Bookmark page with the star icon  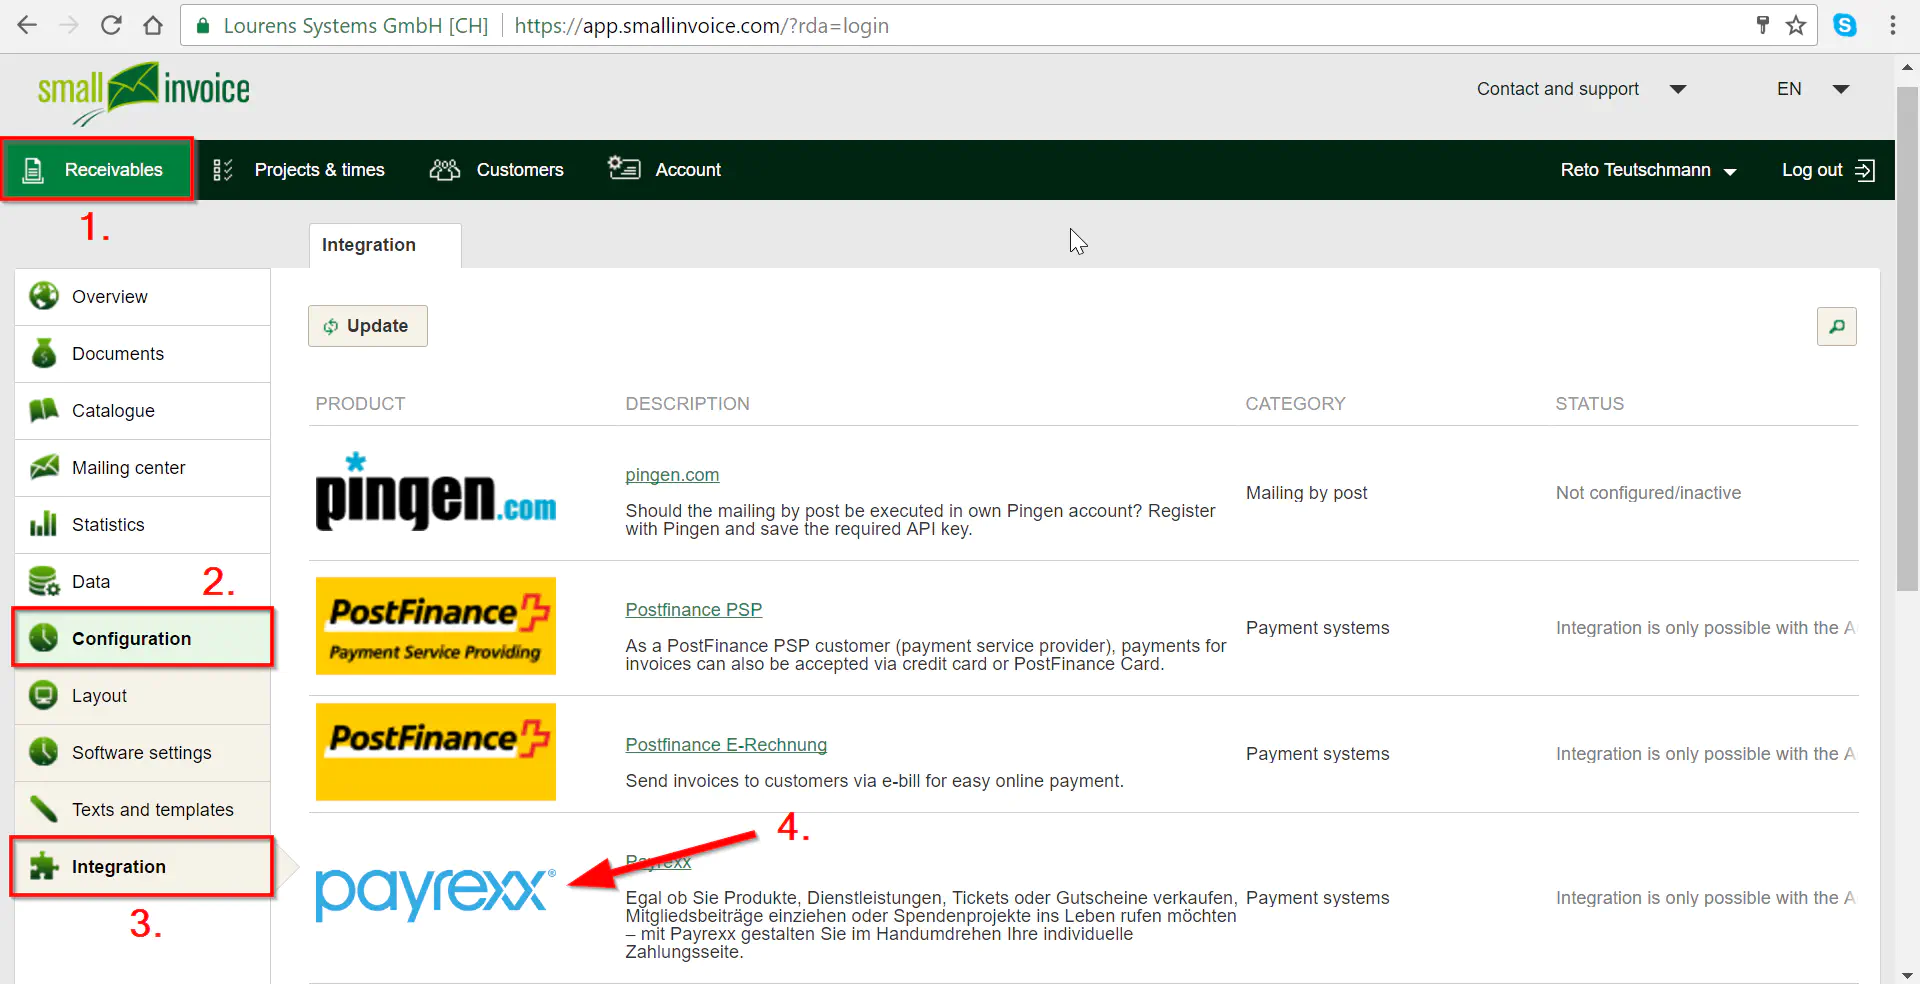click(1796, 26)
